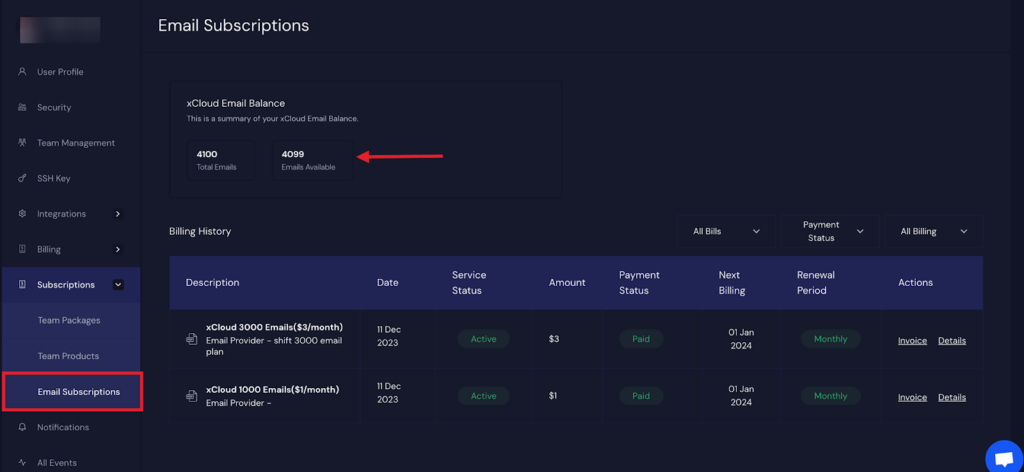Open the Payment Status filter dropdown
This screenshot has height=472, width=1024.
coord(830,231)
